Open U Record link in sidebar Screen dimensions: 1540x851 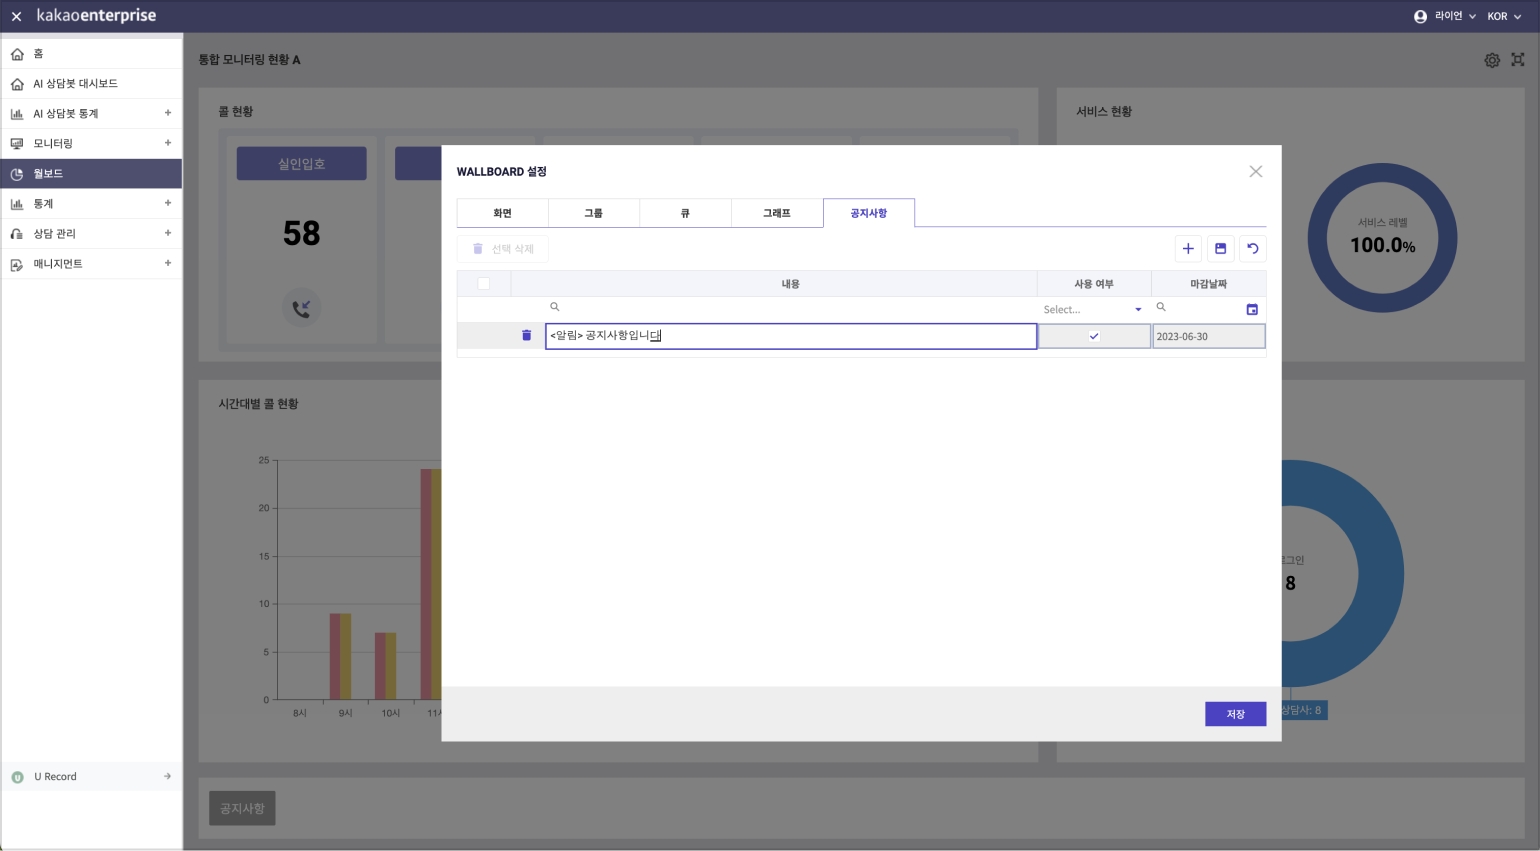pos(91,776)
